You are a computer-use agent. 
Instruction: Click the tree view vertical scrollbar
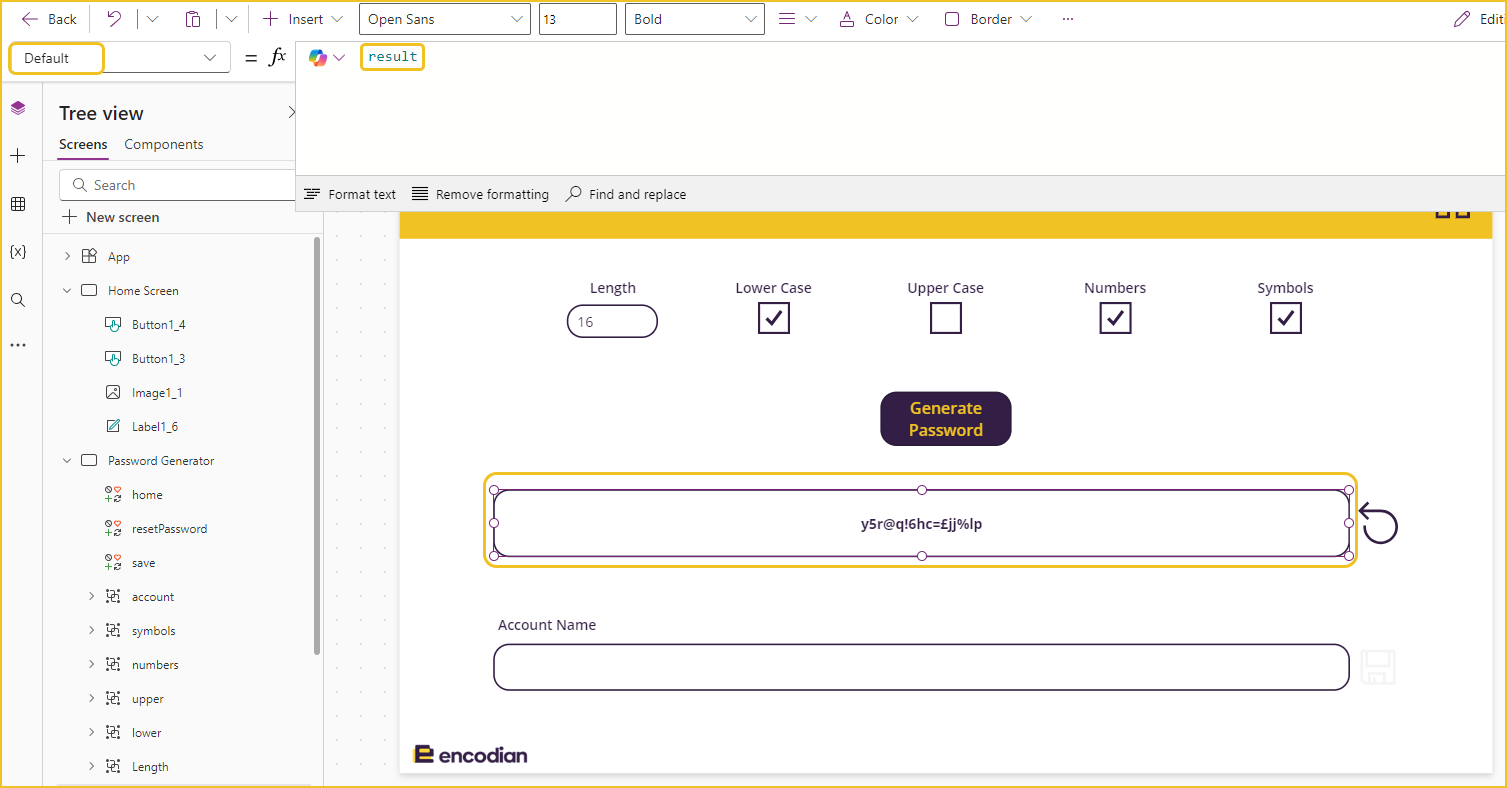[317, 445]
